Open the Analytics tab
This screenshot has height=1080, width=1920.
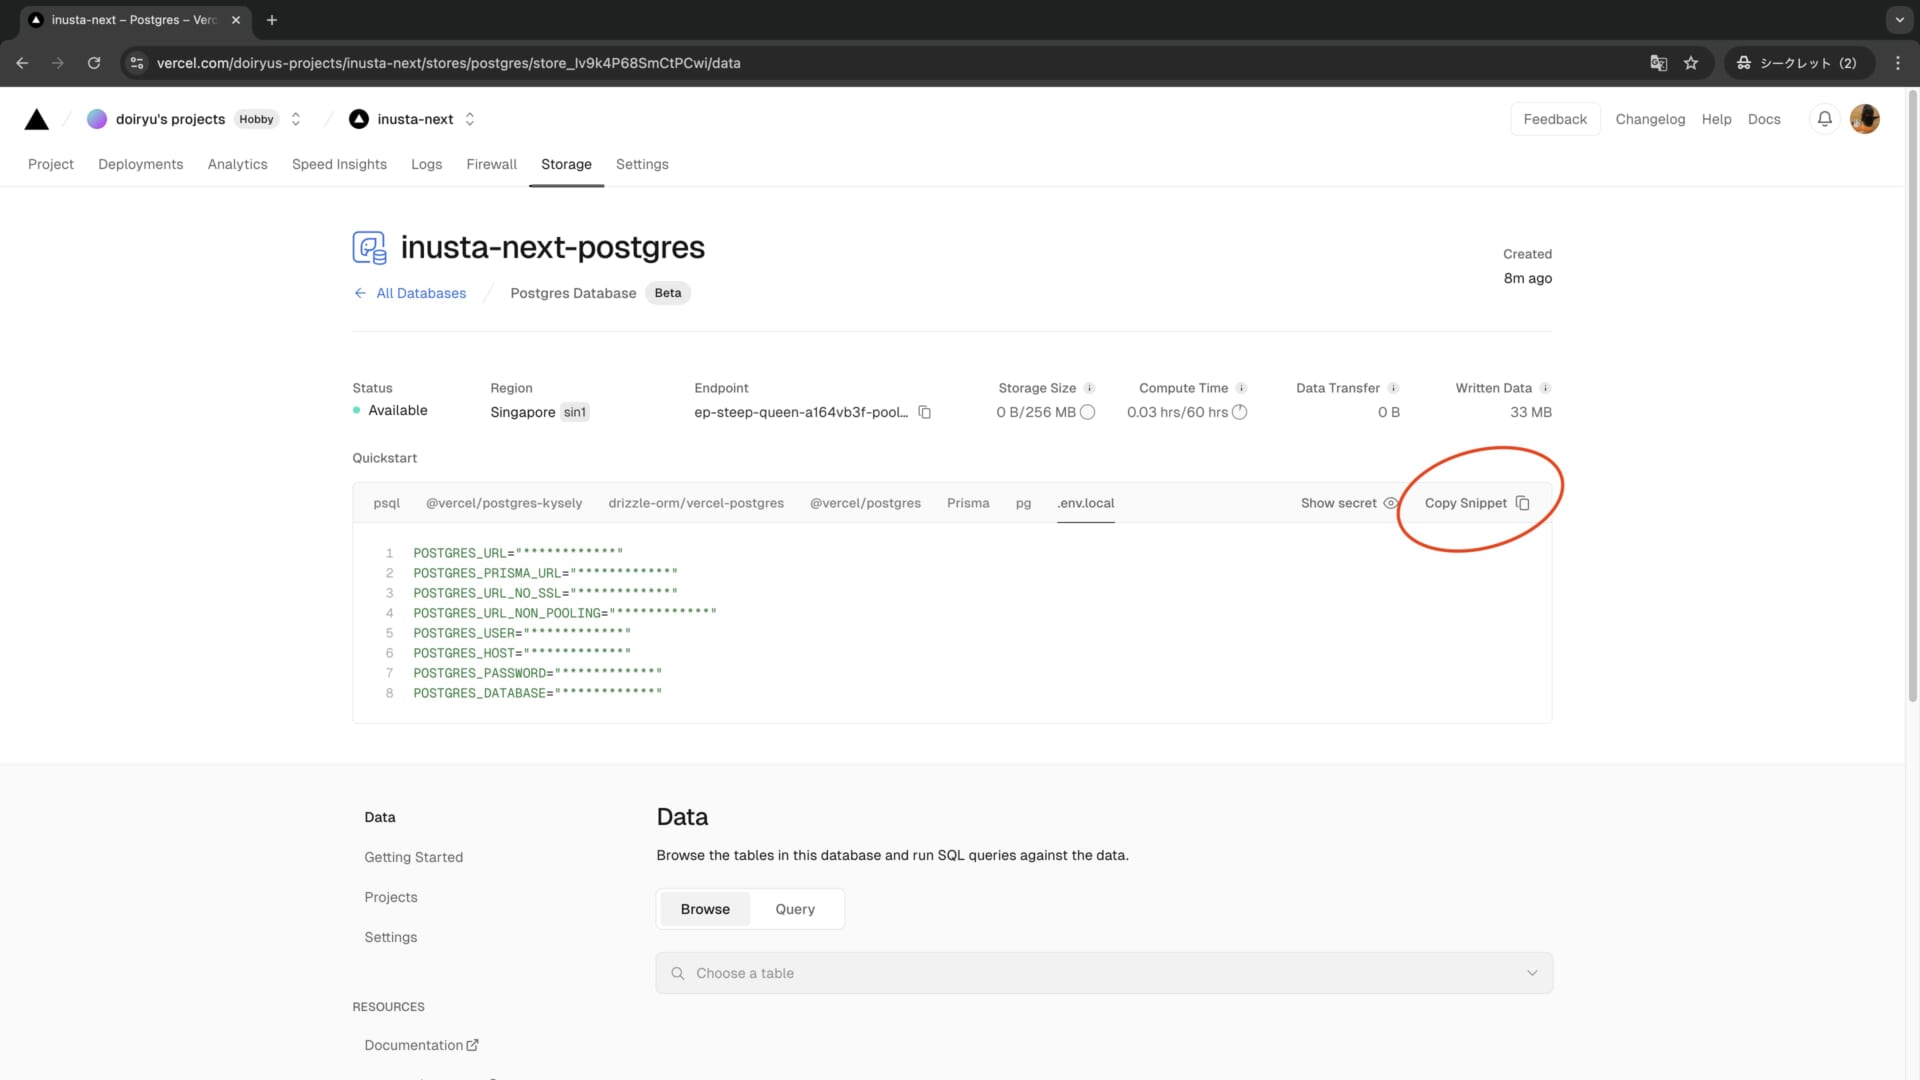[x=237, y=164]
